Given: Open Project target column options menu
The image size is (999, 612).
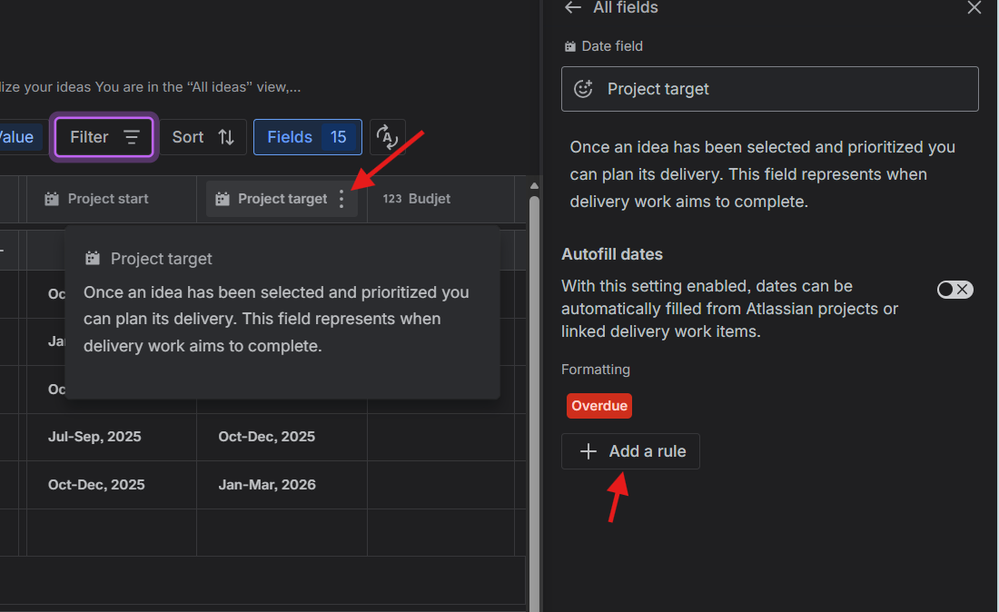Looking at the screenshot, I should [341, 199].
